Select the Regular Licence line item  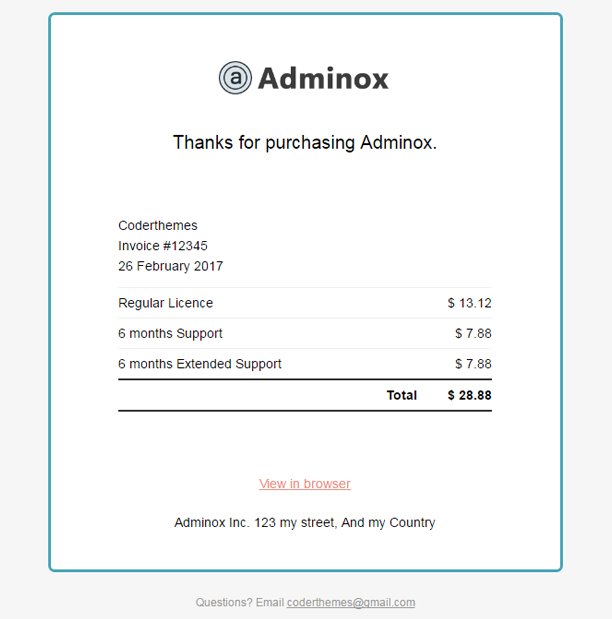166,303
